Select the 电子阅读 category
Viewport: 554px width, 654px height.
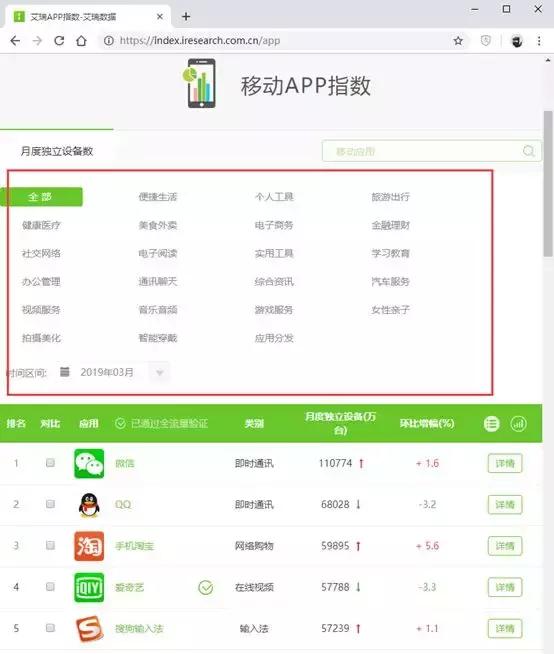click(158, 254)
